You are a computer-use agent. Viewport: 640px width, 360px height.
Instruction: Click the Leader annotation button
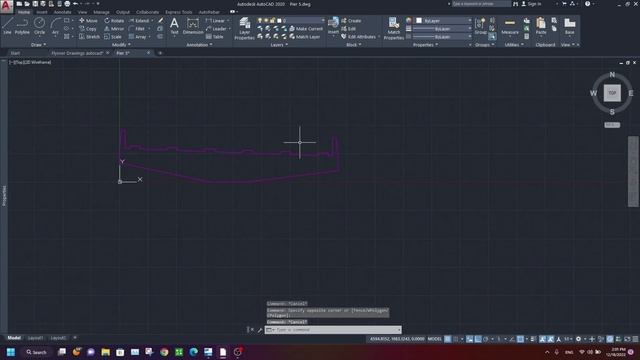click(216, 29)
